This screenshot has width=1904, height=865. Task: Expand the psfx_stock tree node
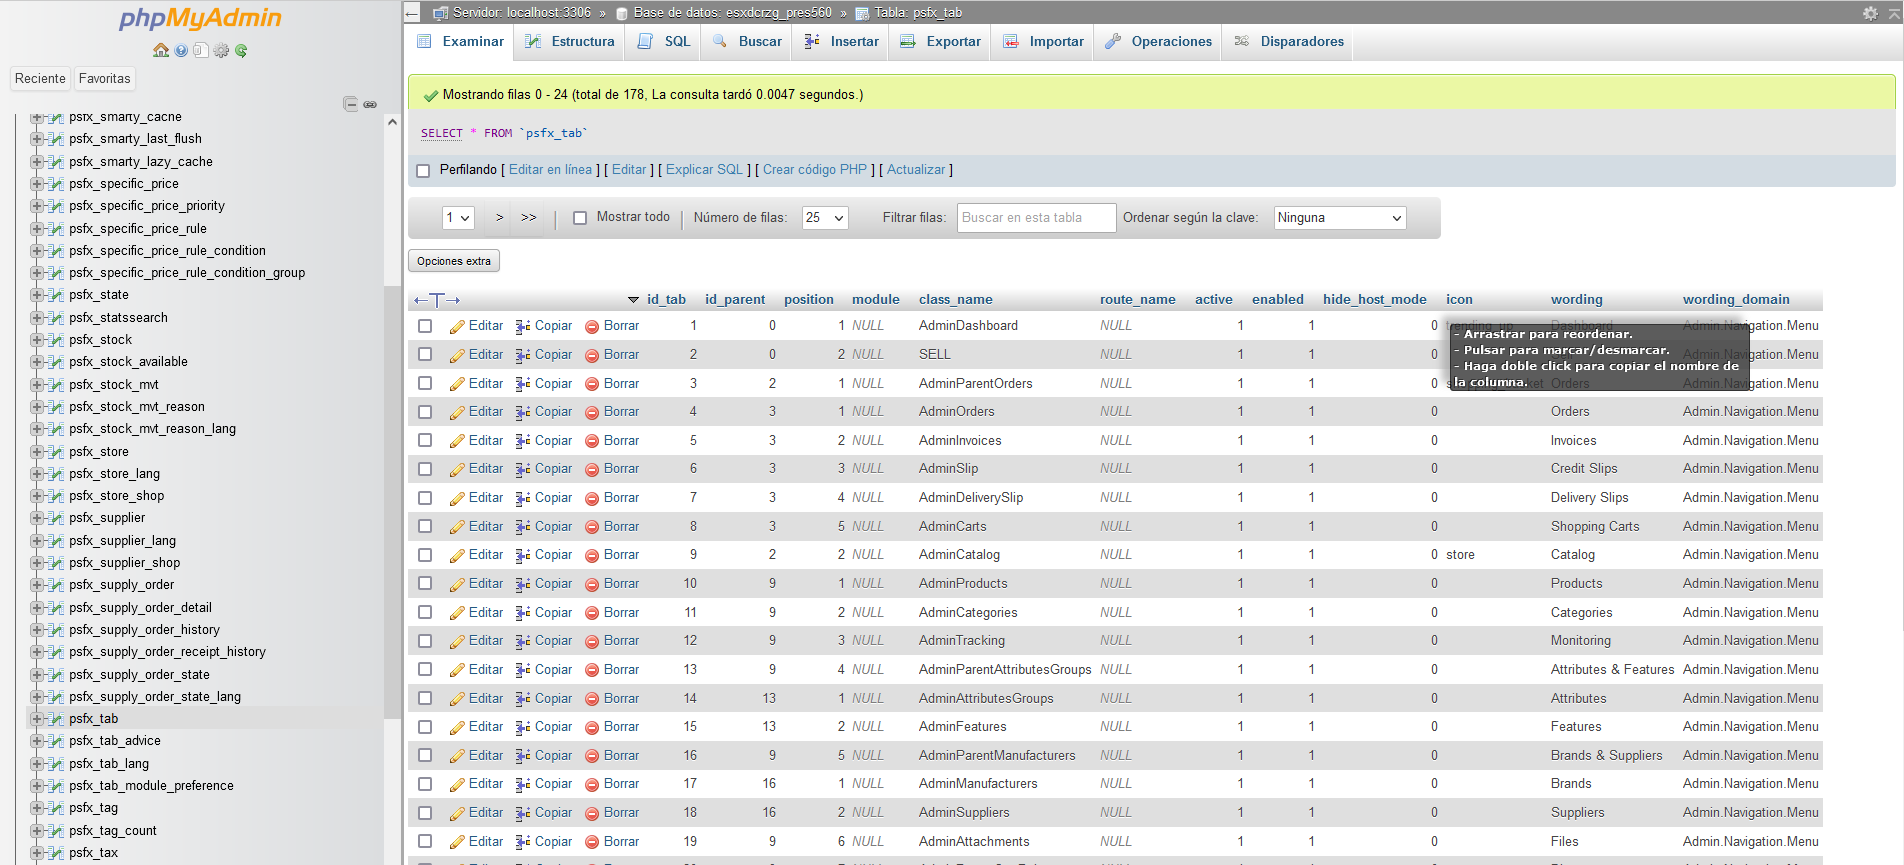pyautogui.click(x=37, y=340)
